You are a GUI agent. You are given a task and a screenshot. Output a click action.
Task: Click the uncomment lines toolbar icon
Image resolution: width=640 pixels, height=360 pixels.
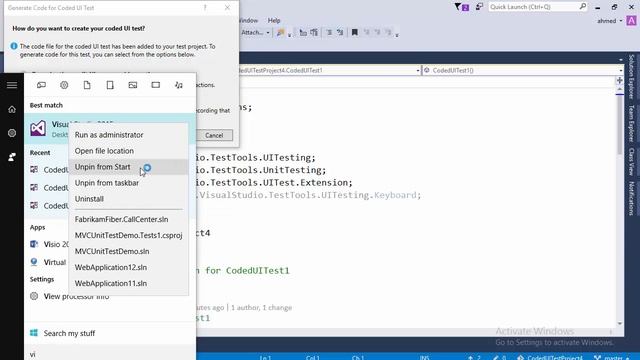tap(340, 32)
